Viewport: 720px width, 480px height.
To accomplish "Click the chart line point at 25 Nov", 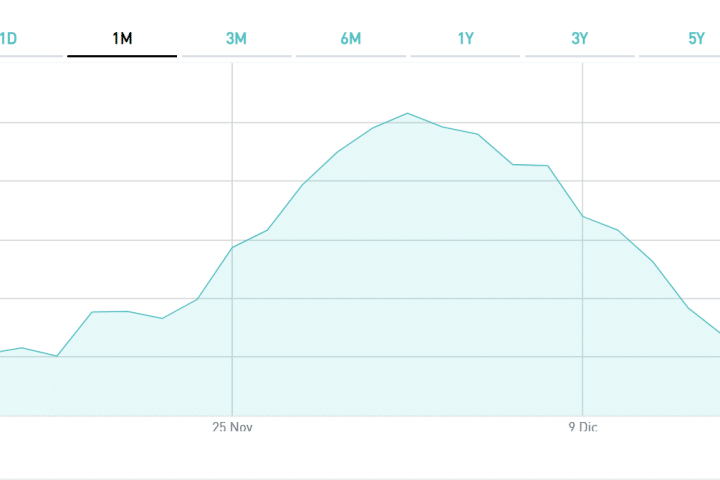I will 232,248.
